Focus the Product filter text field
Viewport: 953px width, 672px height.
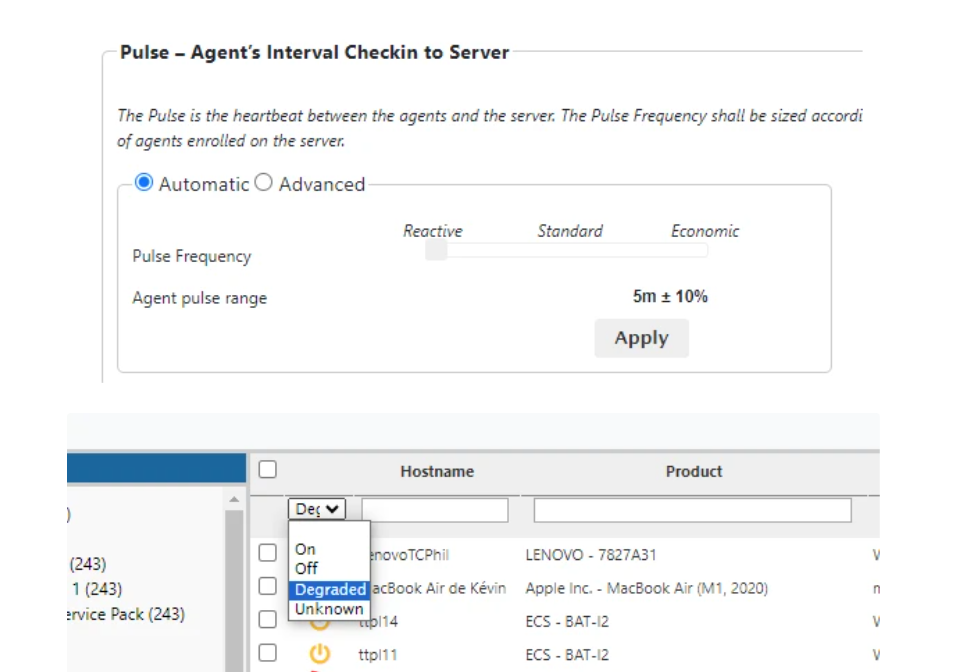coord(692,510)
